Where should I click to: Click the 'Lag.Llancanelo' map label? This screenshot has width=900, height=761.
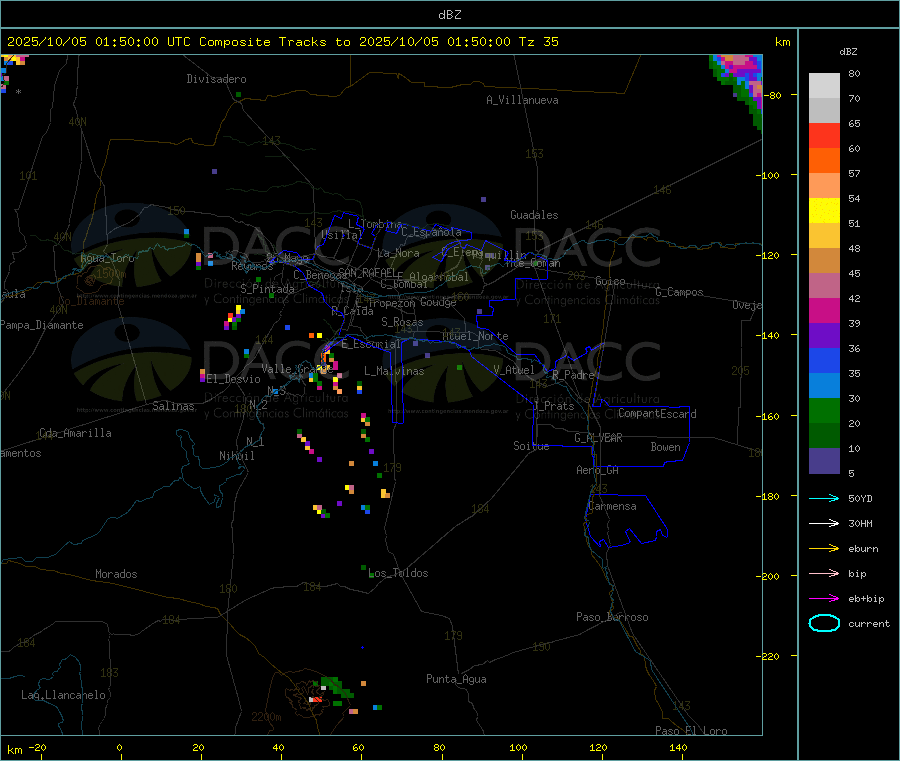pos(63,695)
